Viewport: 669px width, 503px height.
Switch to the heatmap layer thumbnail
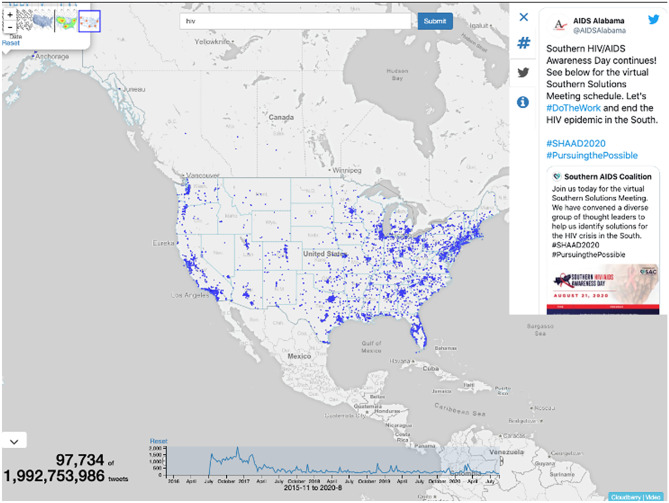(65, 20)
